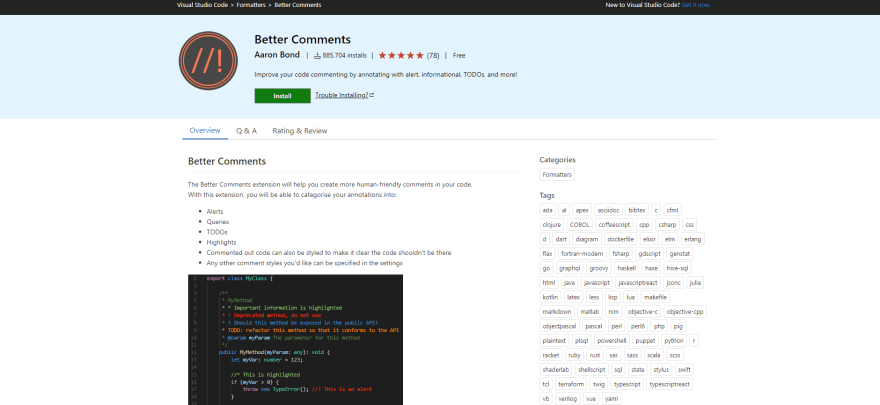Select the Formatters category chip
880x405 pixels.
click(557, 174)
